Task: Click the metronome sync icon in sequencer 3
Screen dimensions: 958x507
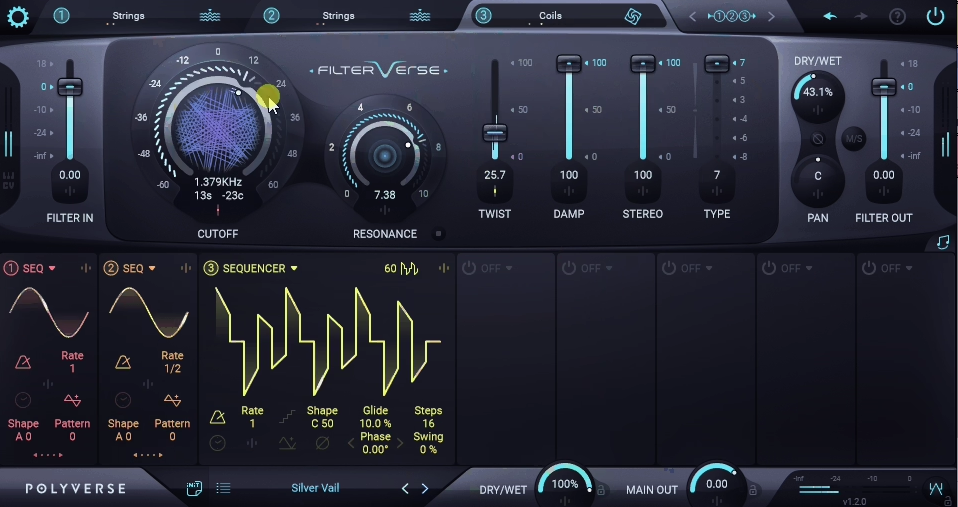Action: (217, 418)
